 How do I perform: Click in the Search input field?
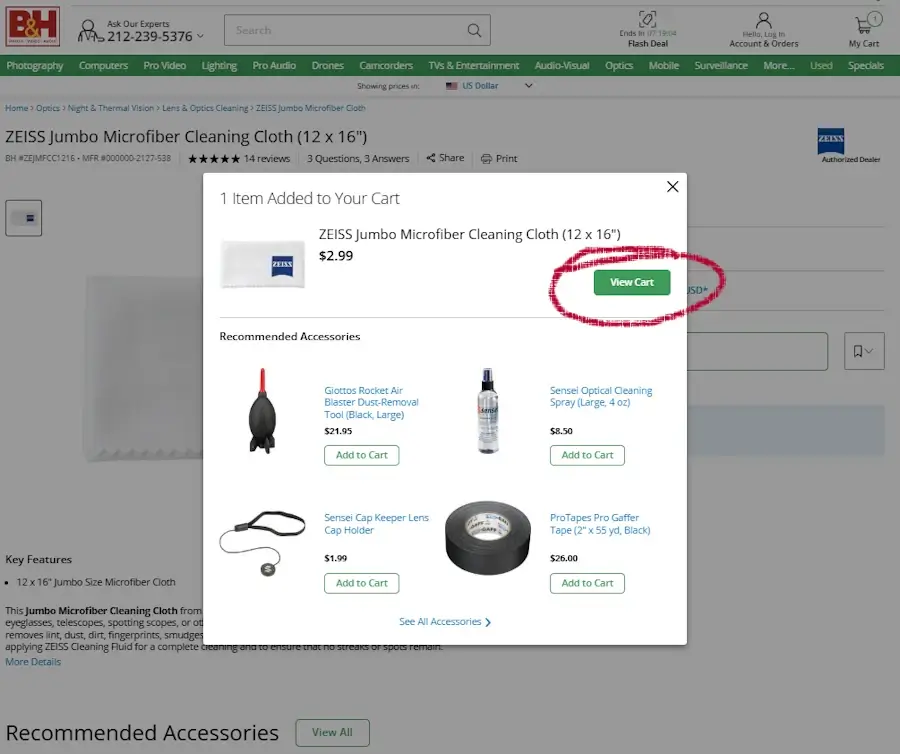point(344,30)
